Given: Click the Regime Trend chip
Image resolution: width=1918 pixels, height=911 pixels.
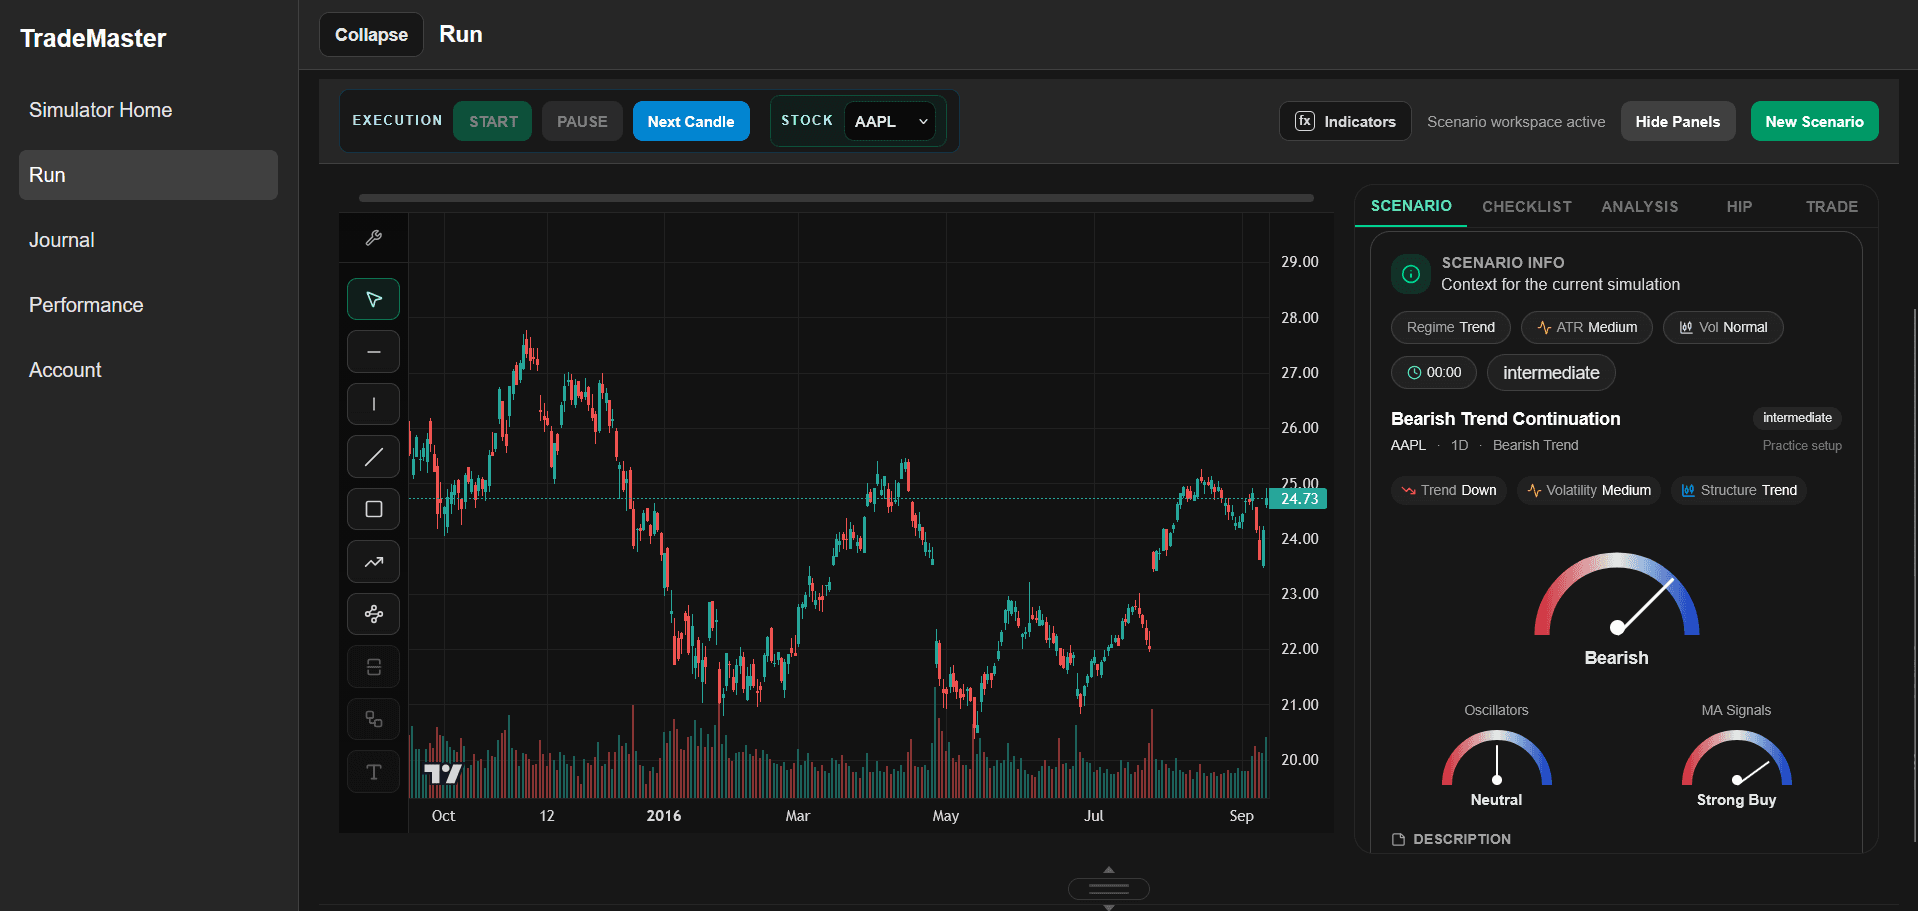Looking at the screenshot, I should [1451, 328].
